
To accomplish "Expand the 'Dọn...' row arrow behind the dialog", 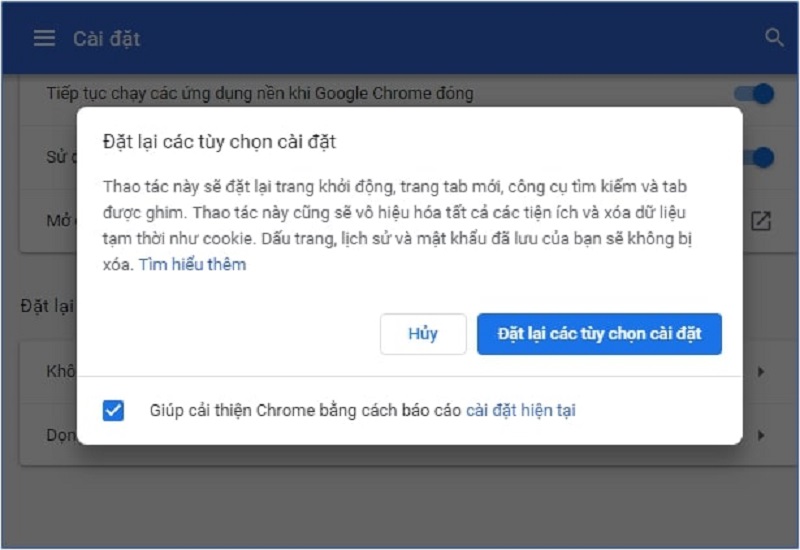I will pos(761,436).
